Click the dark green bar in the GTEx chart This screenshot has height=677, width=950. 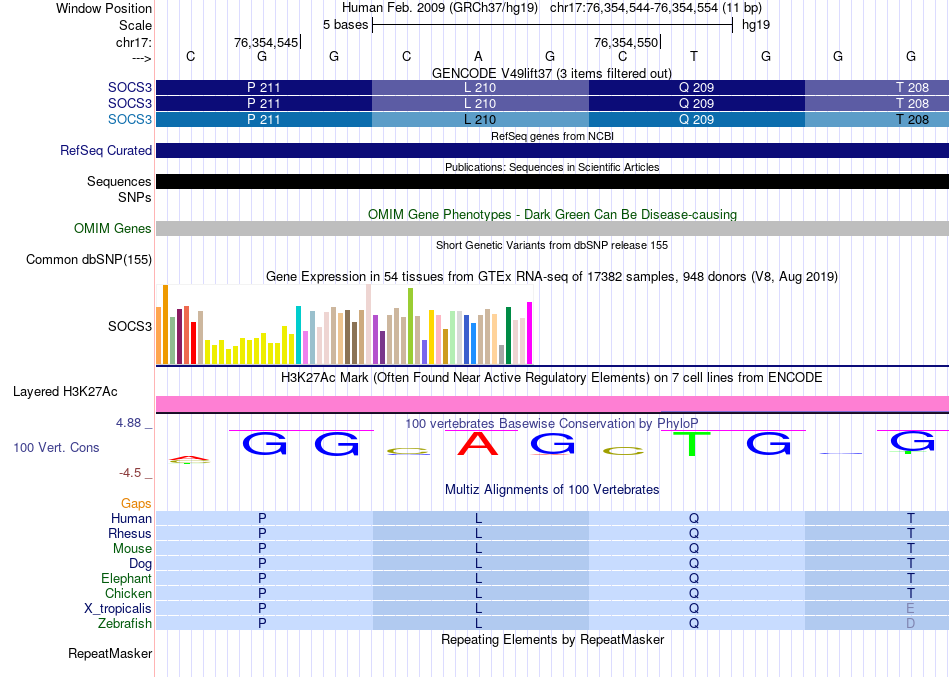[x=509, y=335]
